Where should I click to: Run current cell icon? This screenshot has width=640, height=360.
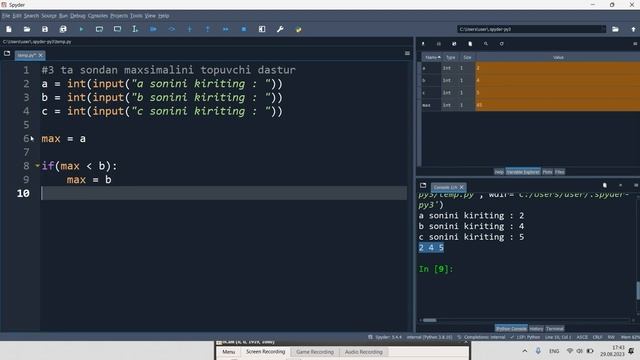(x=99, y=29)
